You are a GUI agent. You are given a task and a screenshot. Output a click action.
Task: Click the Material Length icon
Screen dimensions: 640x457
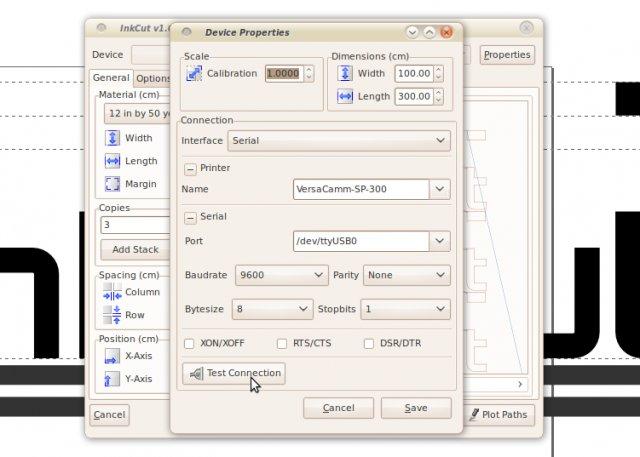coord(112,161)
